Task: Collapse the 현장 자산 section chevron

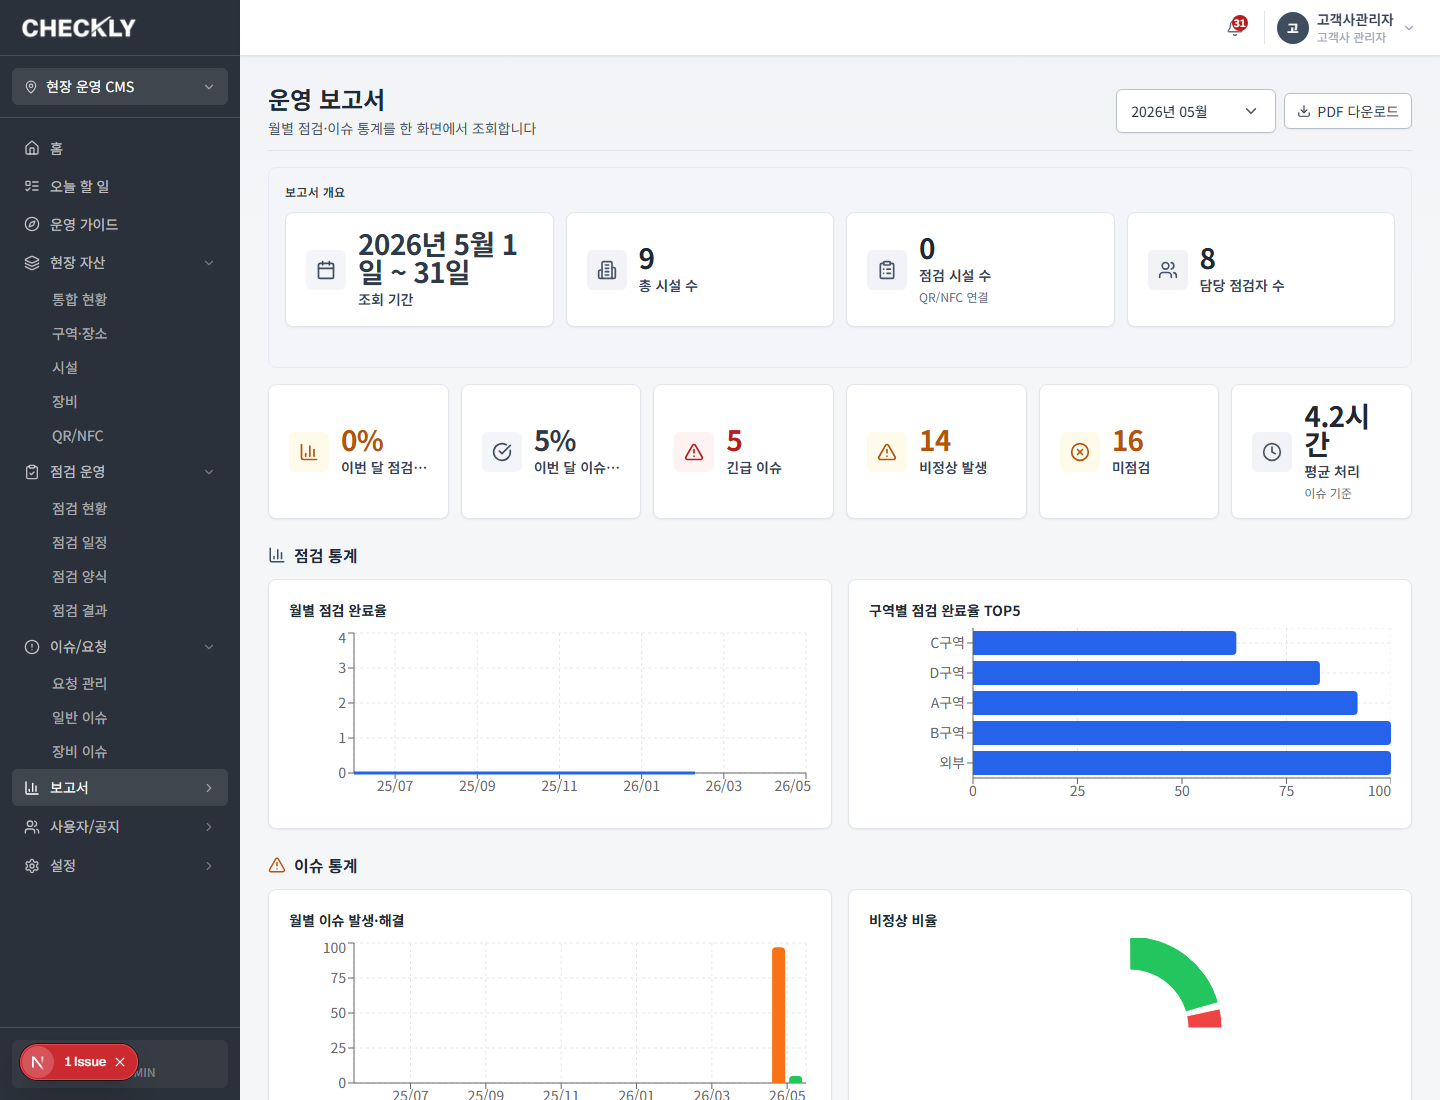Action: pyautogui.click(x=209, y=262)
